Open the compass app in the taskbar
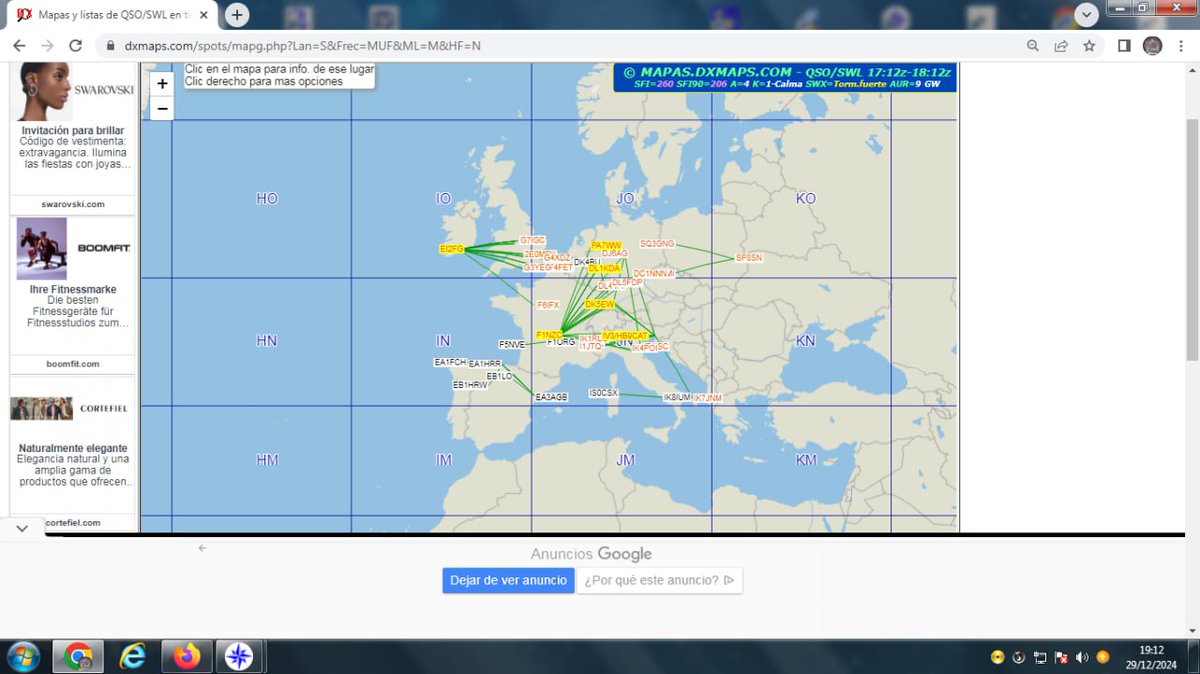This screenshot has width=1200, height=674. coord(239,657)
